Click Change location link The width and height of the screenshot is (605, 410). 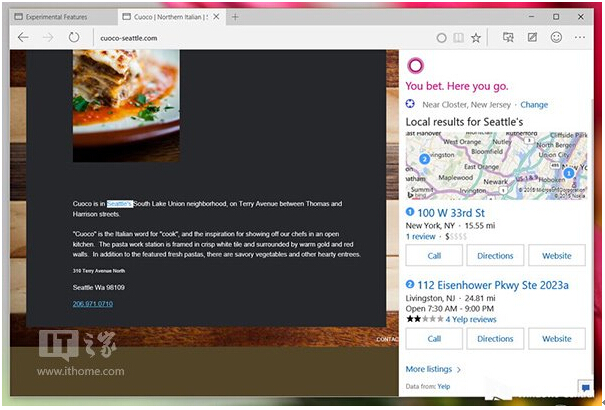click(x=534, y=105)
